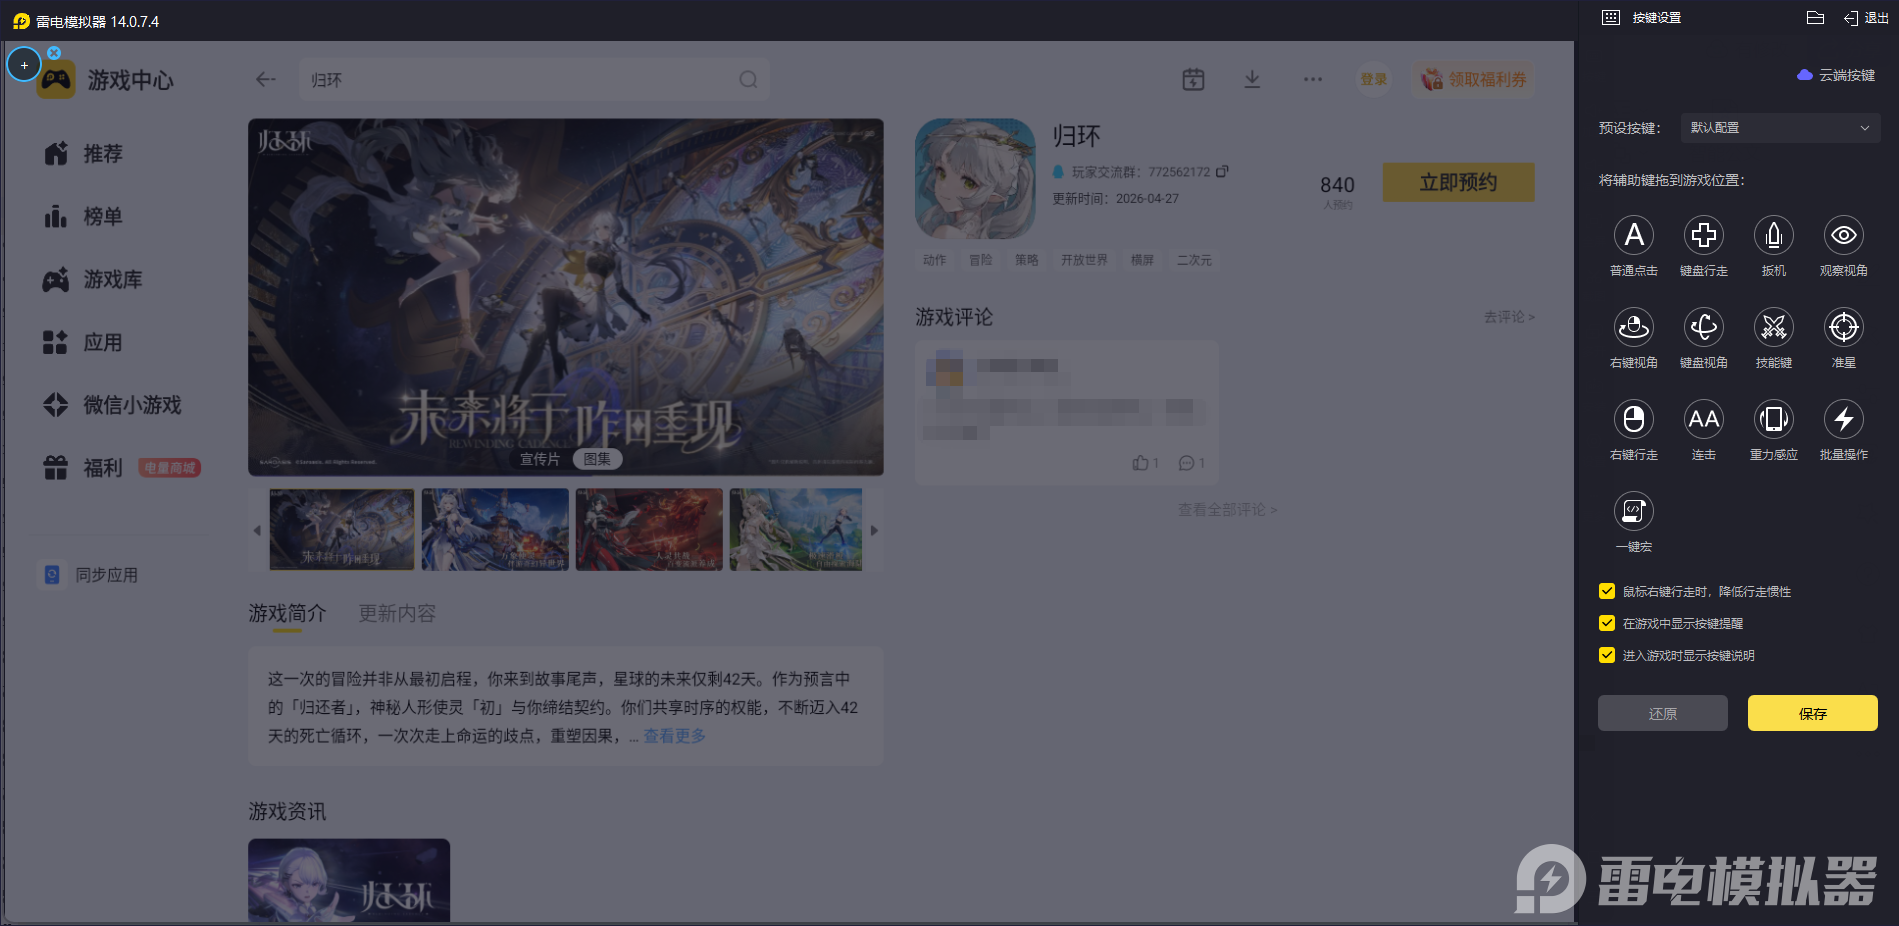Open 游戏库 game library in sidebar

click(x=92, y=280)
